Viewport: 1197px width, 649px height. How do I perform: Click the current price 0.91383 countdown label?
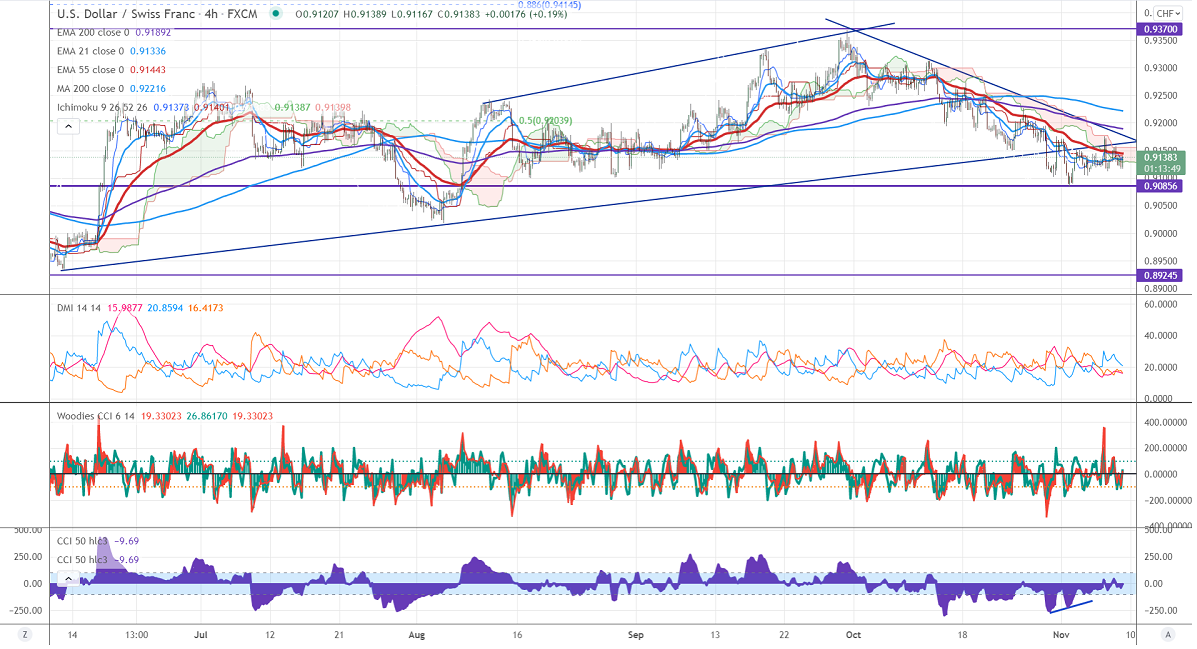pyautogui.click(x=1160, y=163)
